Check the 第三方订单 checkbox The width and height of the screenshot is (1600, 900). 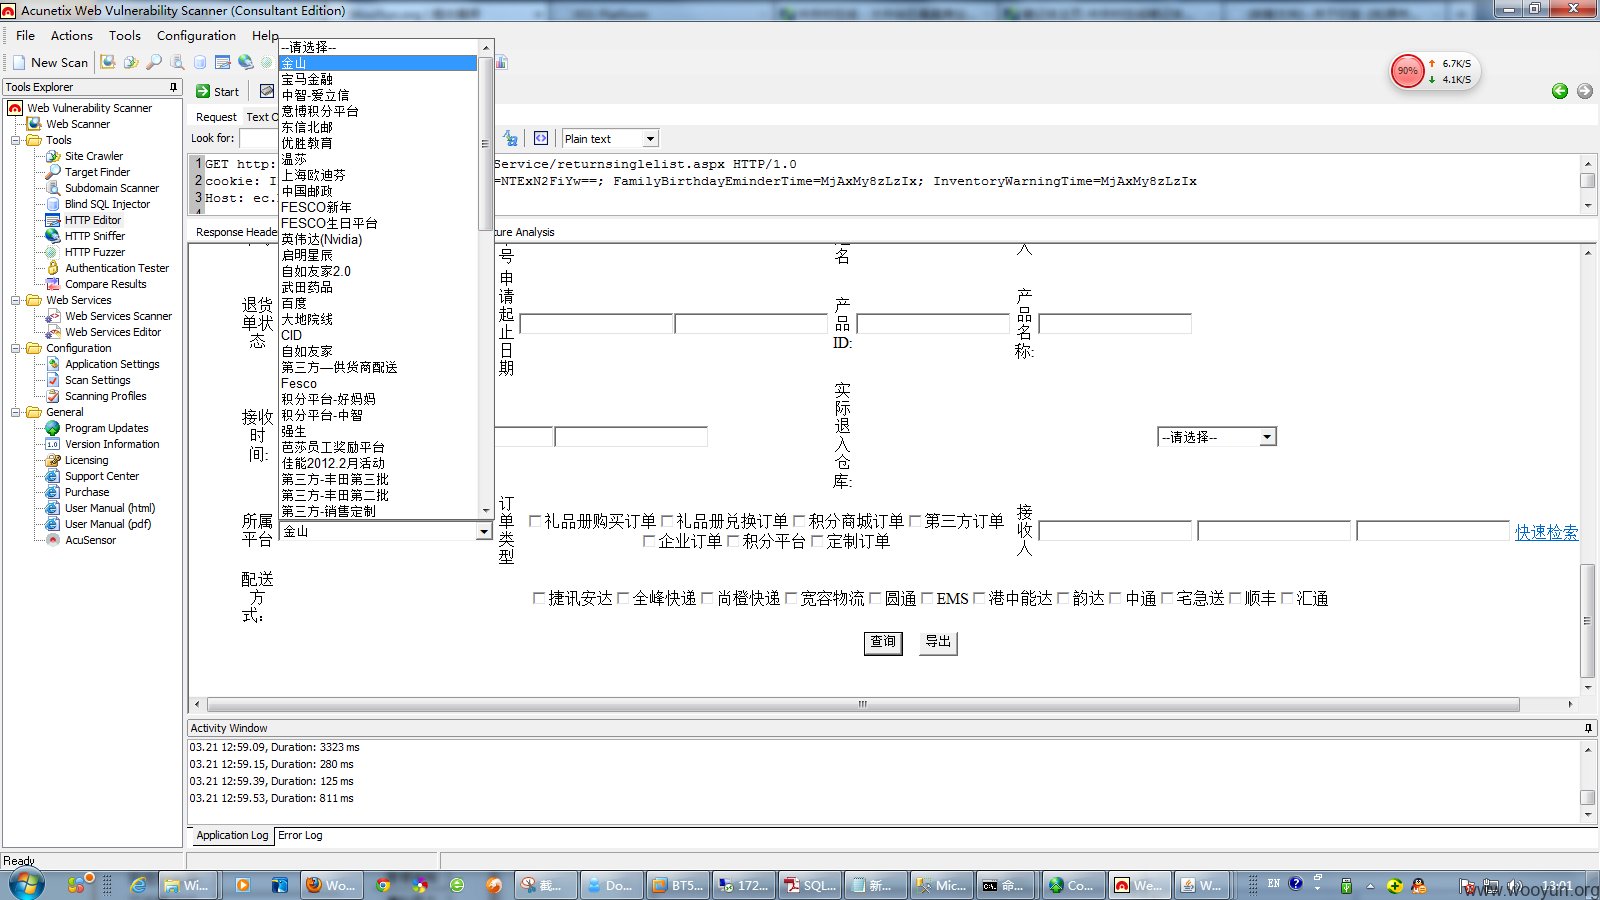pyautogui.click(x=915, y=521)
